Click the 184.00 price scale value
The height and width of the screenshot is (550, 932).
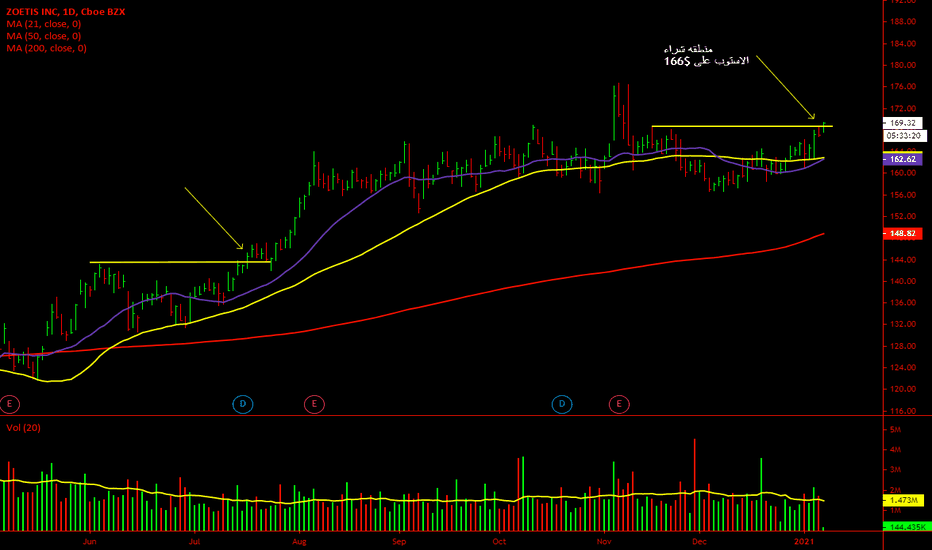[903, 43]
